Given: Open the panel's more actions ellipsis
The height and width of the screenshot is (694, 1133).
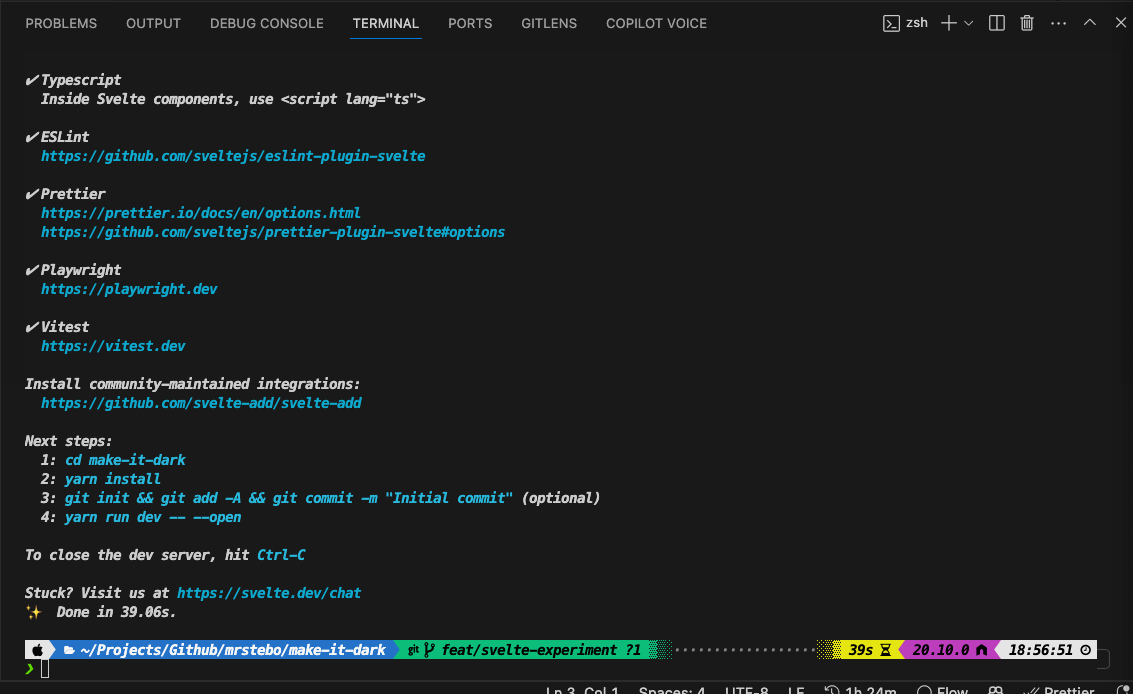Looking at the screenshot, I should pos(1059,23).
